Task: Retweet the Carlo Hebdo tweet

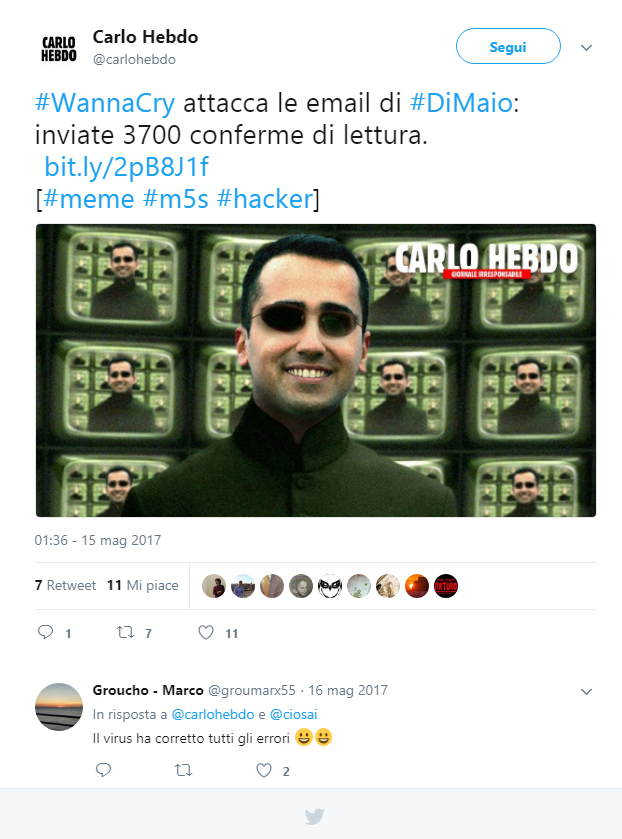Action: [x=126, y=632]
